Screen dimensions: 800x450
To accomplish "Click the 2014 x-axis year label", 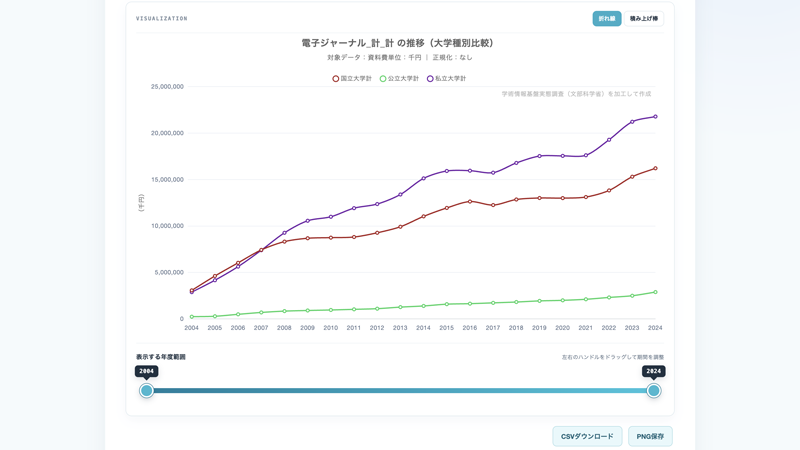I will click(x=423, y=328).
